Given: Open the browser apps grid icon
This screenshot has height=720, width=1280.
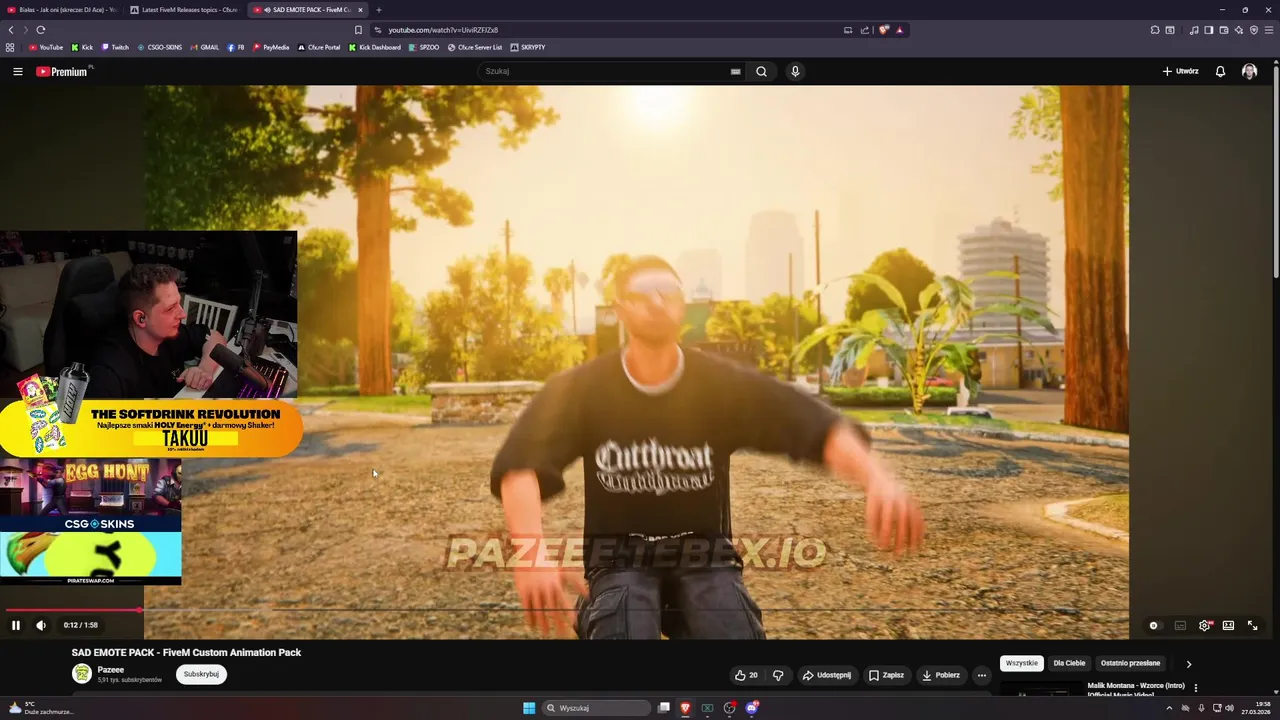Looking at the screenshot, I should tap(10, 47).
